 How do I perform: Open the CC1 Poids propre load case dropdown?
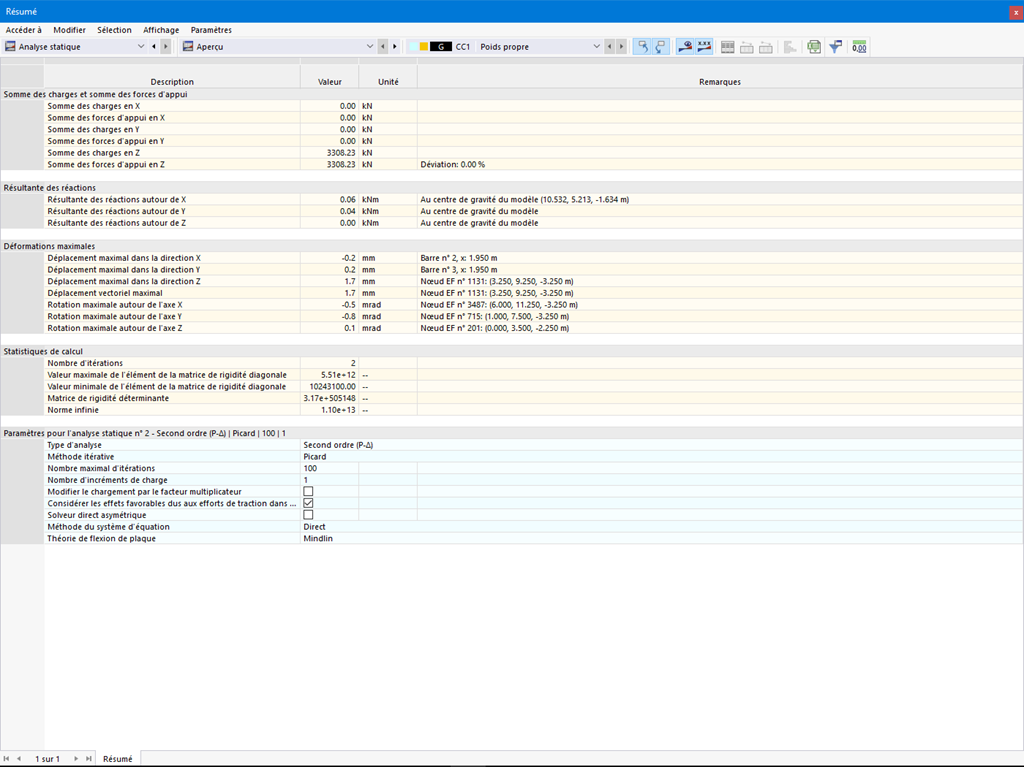point(596,46)
